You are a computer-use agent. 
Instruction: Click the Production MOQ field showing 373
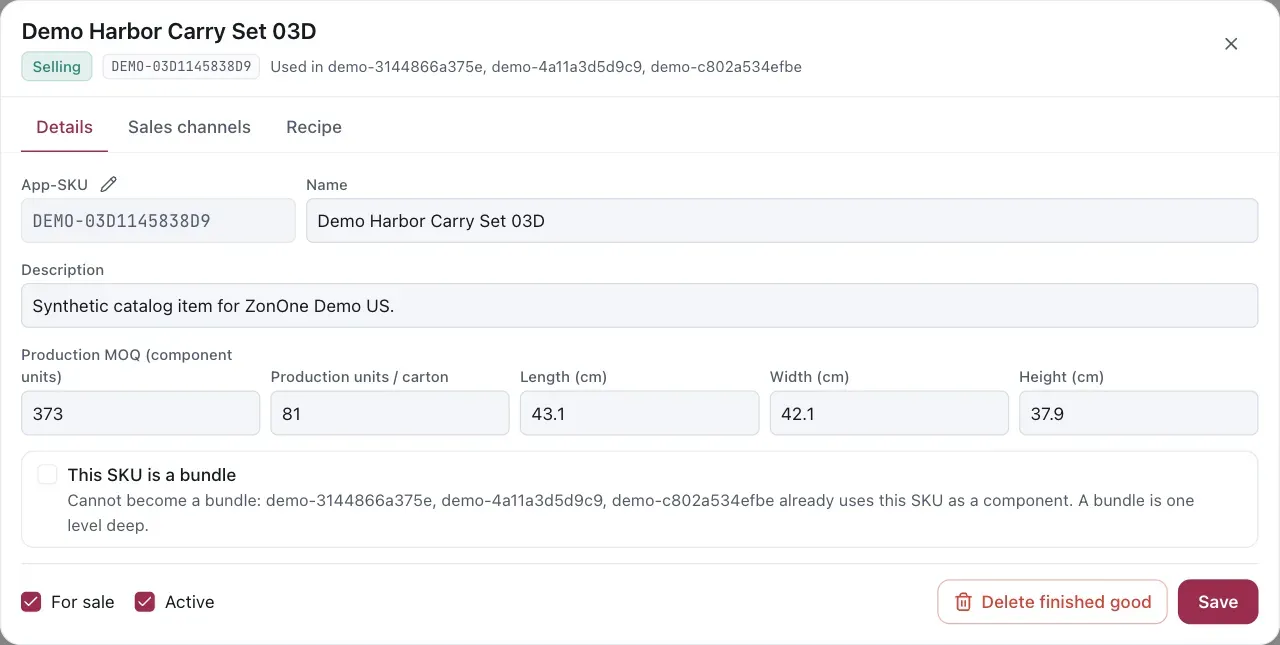[x=140, y=413]
